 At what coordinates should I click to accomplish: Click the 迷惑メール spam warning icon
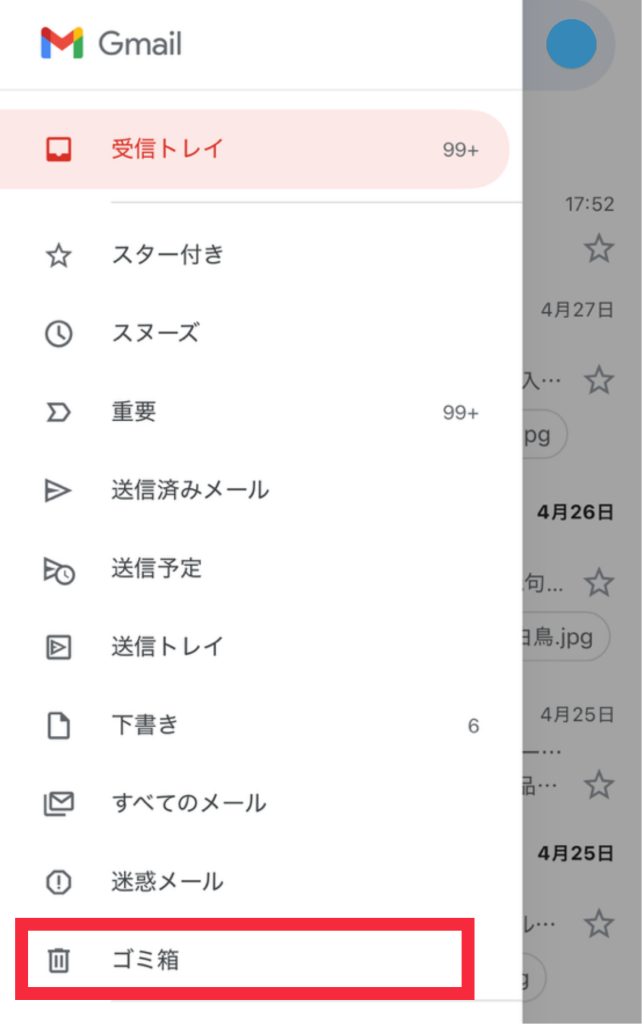pos(59,882)
